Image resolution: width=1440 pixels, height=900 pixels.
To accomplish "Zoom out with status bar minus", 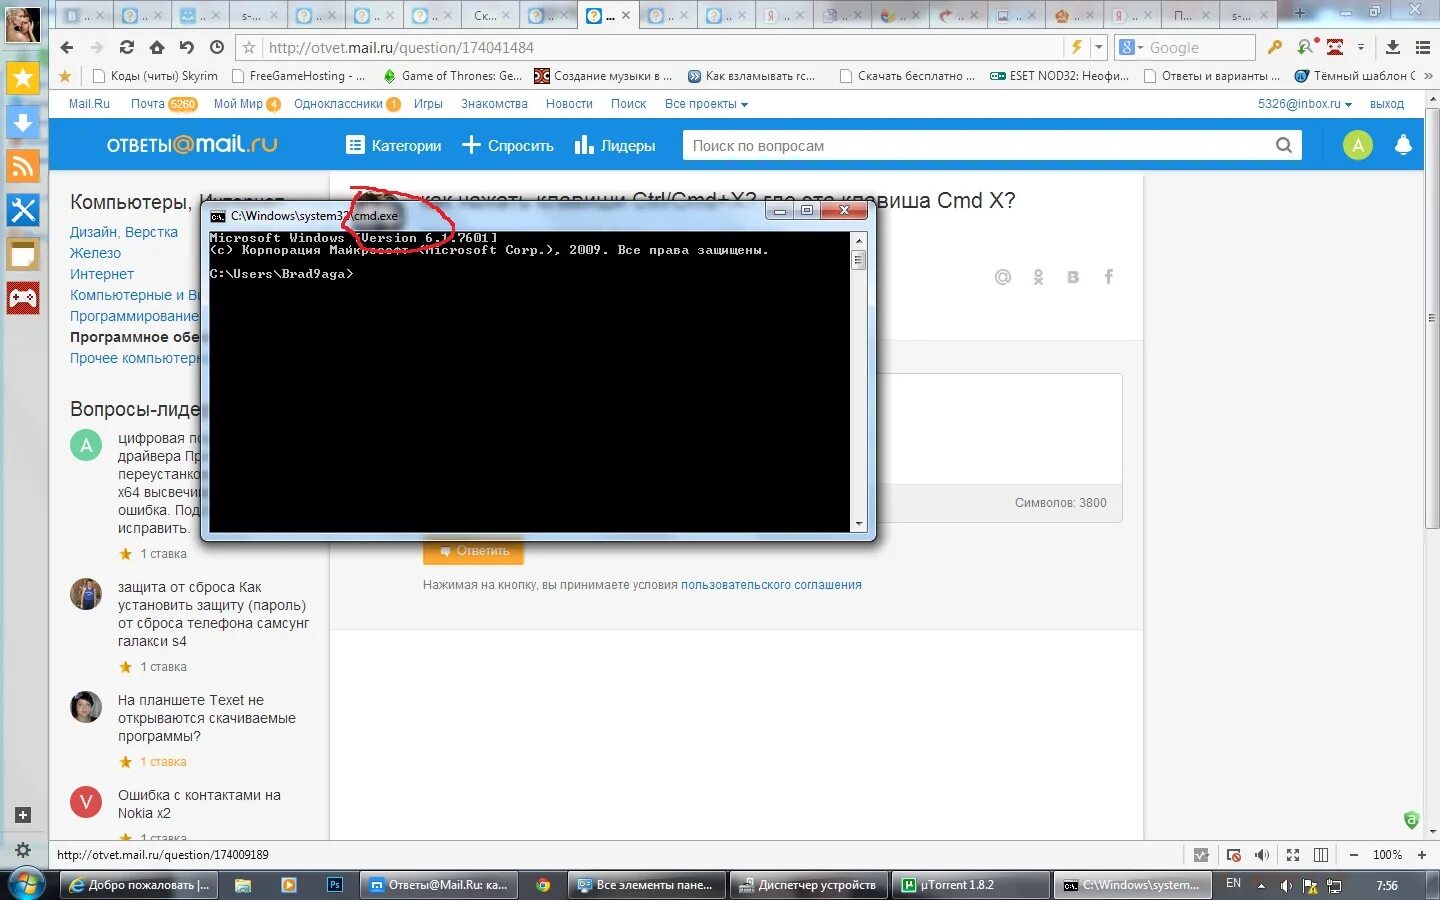I will tap(1353, 855).
